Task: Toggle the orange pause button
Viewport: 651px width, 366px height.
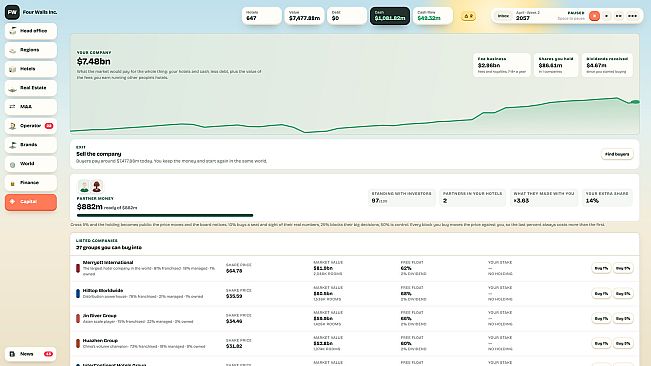Action: coord(594,16)
